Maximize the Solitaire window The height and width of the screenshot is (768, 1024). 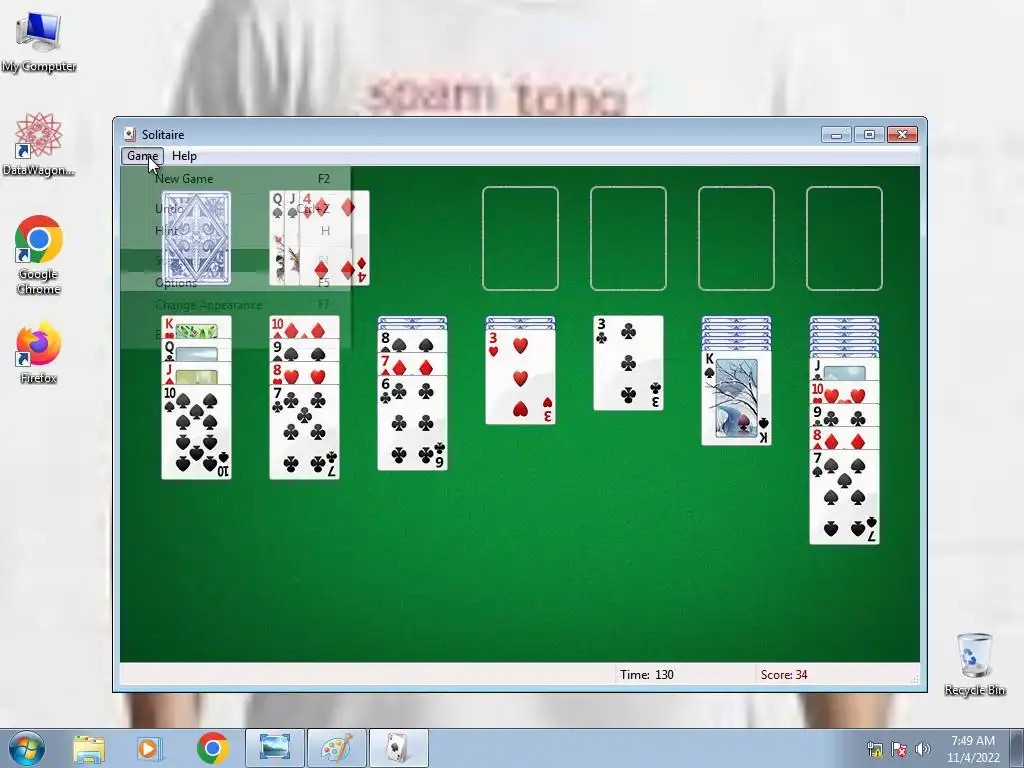[x=869, y=135]
